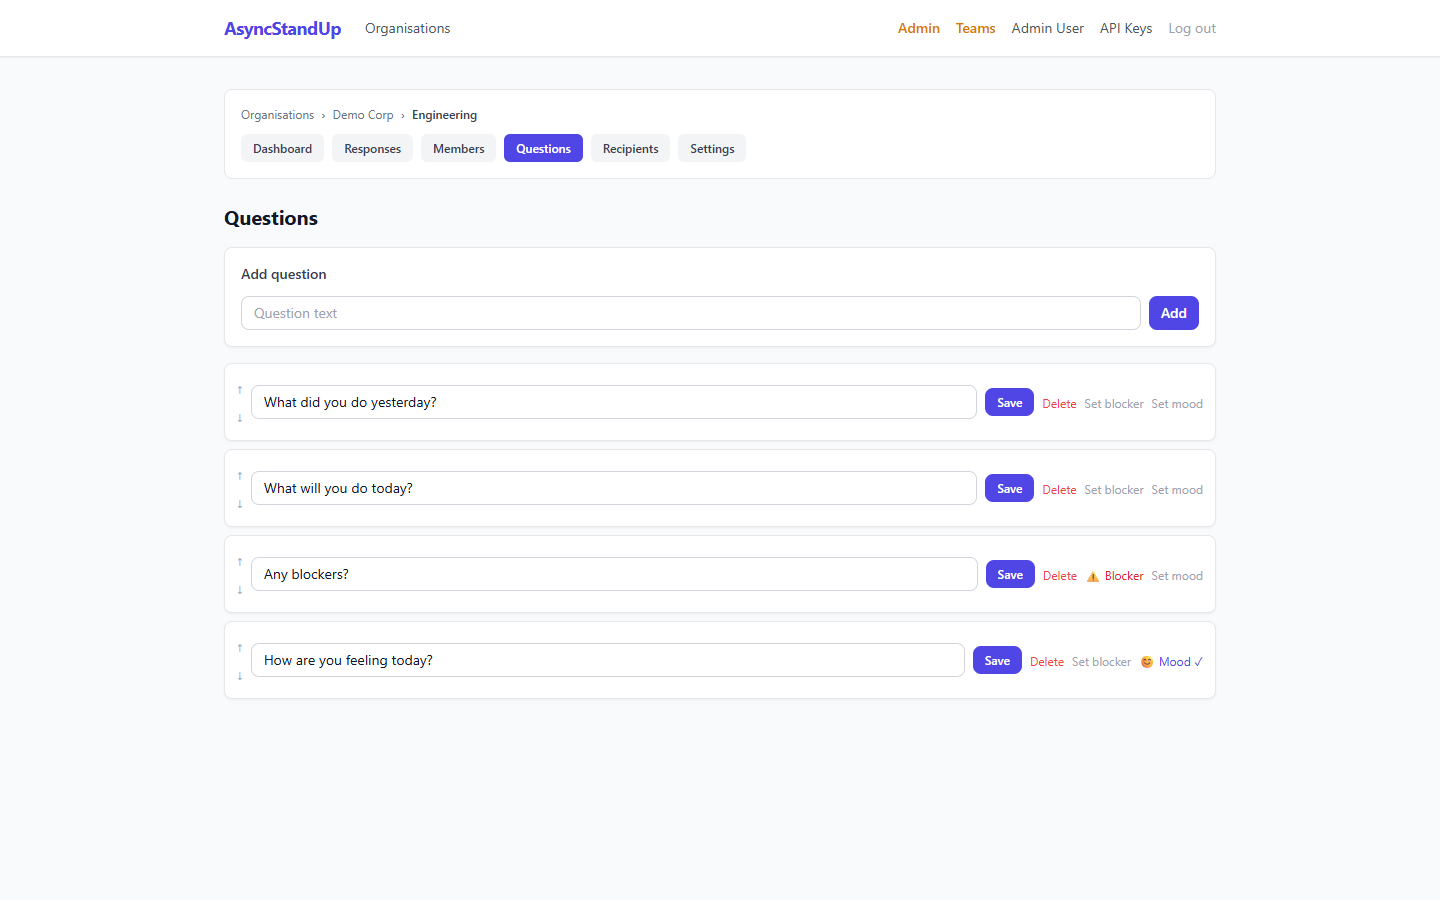1440x900 pixels.
Task: Toggle Blocker flag on 'Any blockers?' row
Action: (1115, 576)
